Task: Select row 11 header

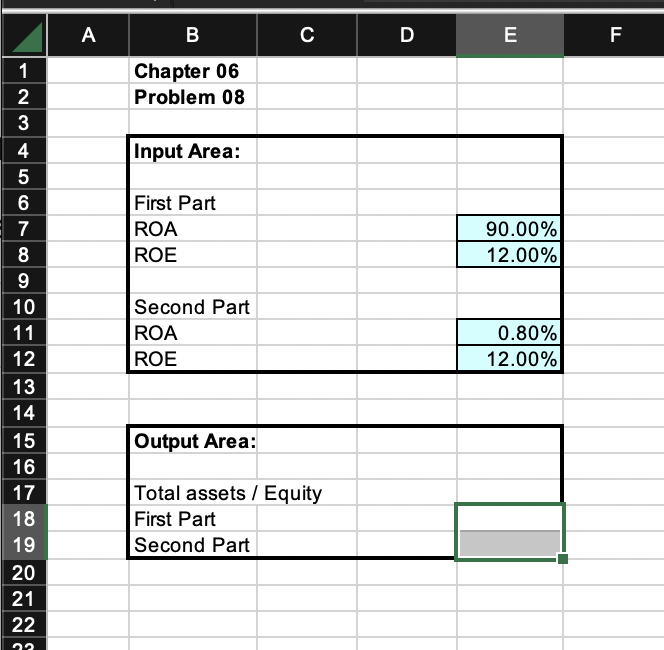Action: (24, 333)
